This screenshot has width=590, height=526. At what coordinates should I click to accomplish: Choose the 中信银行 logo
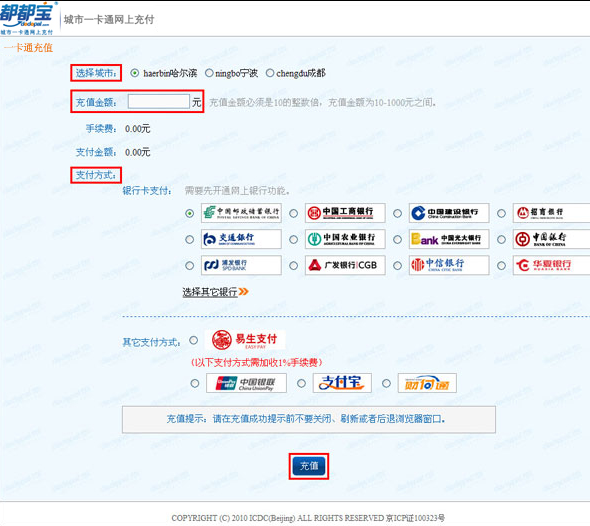(449, 265)
